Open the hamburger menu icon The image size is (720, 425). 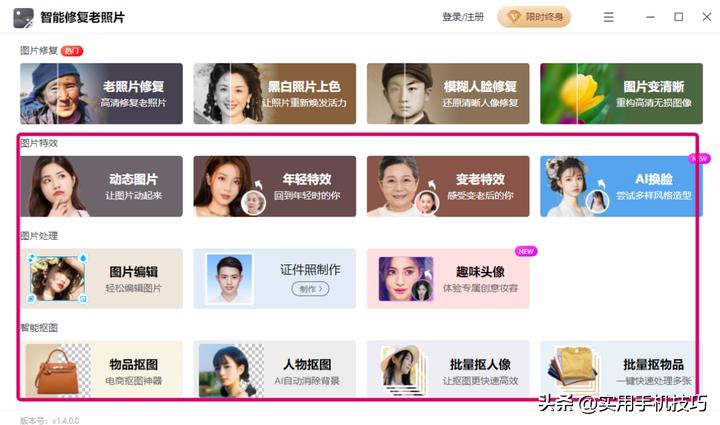pyautogui.click(x=608, y=17)
